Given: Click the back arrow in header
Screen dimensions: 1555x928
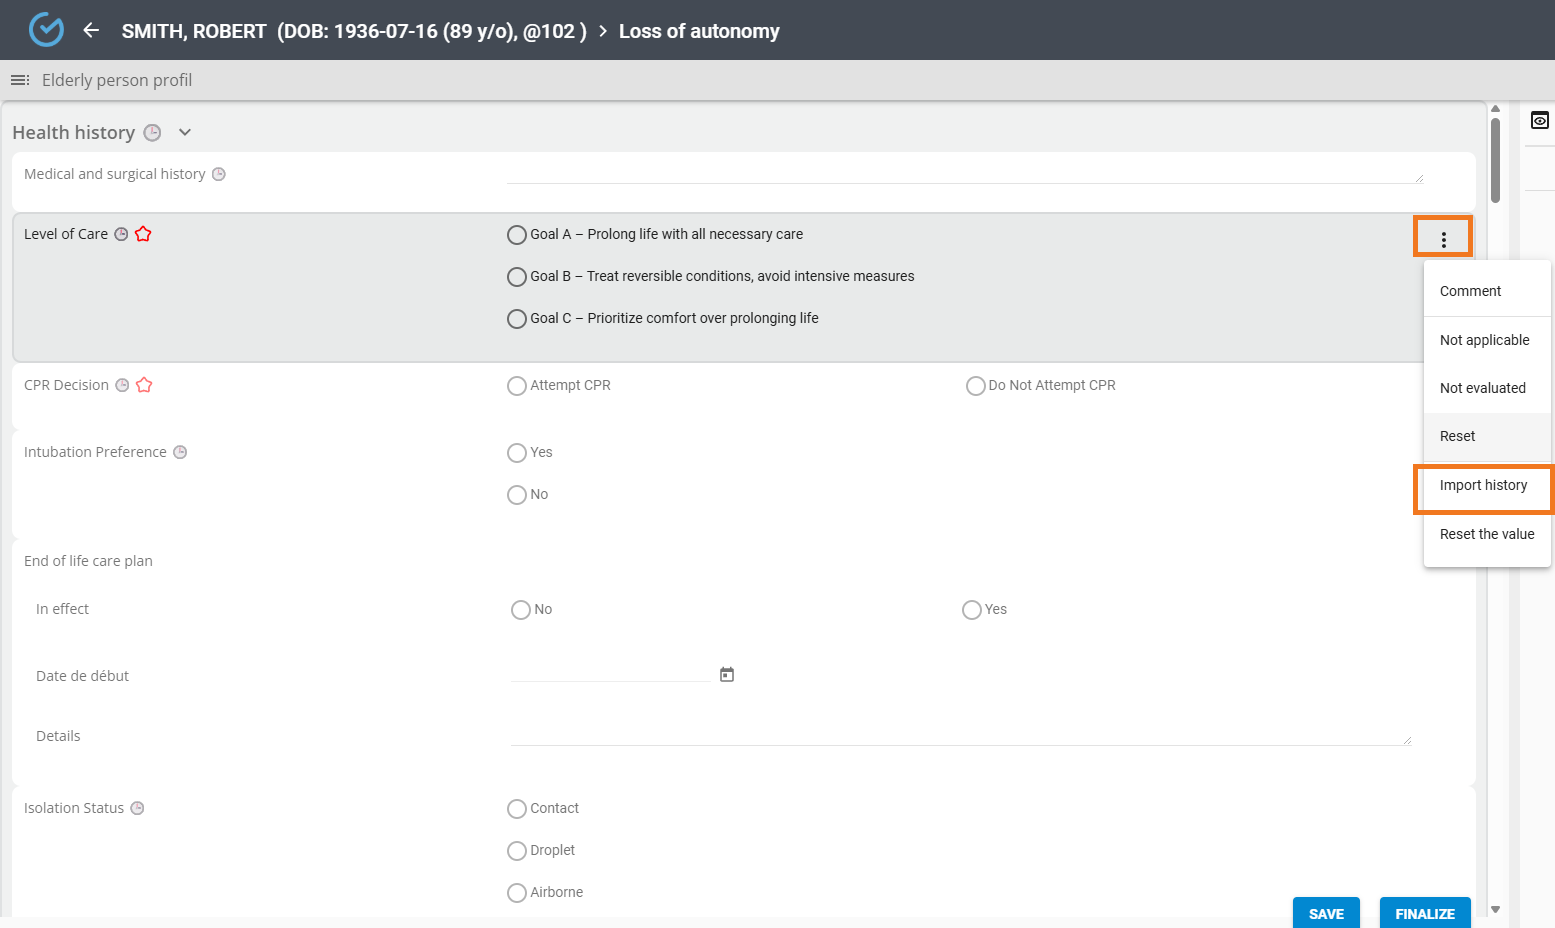Looking at the screenshot, I should 91,30.
